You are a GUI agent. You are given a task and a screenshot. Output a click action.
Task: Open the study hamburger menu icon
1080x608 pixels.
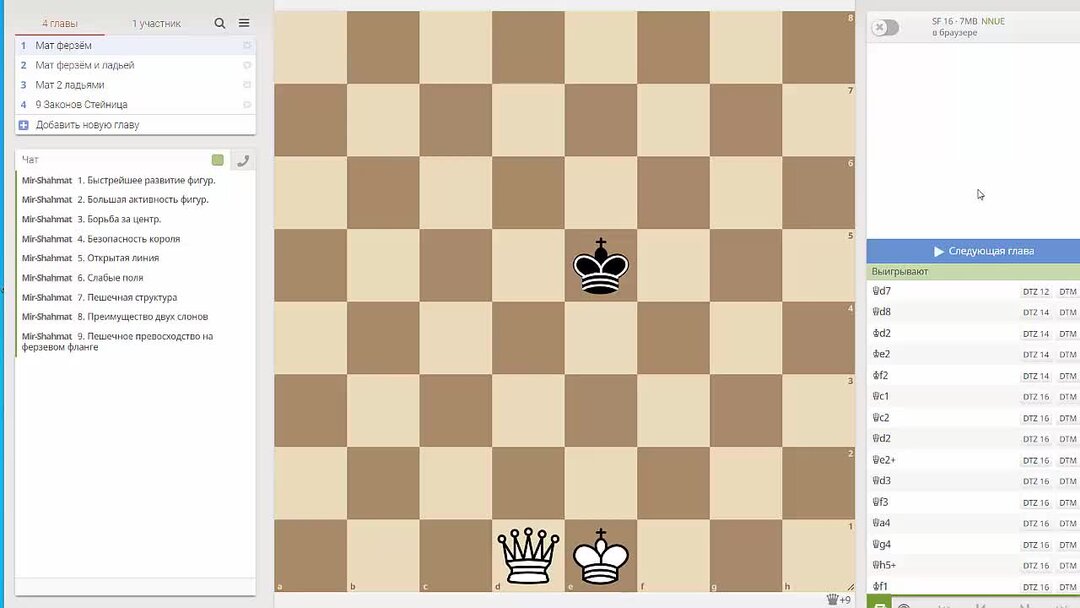[x=244, y=23]
